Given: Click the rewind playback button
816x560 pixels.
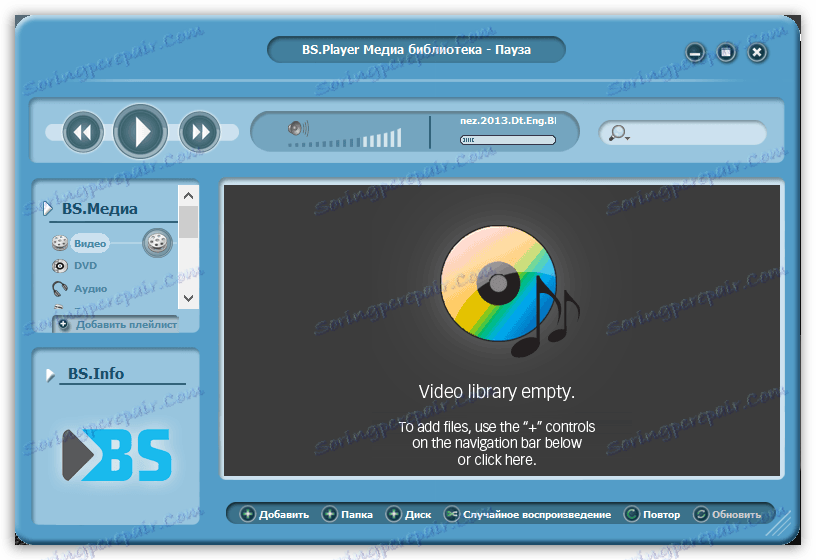Looking at the screenshot, I should pos(83,132).
